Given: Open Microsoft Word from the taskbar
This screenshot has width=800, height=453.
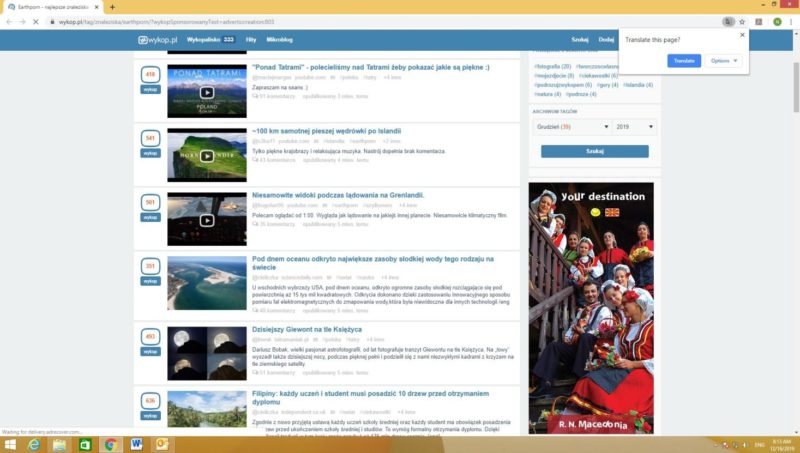Looking at the screenshot, I should 136,445.
